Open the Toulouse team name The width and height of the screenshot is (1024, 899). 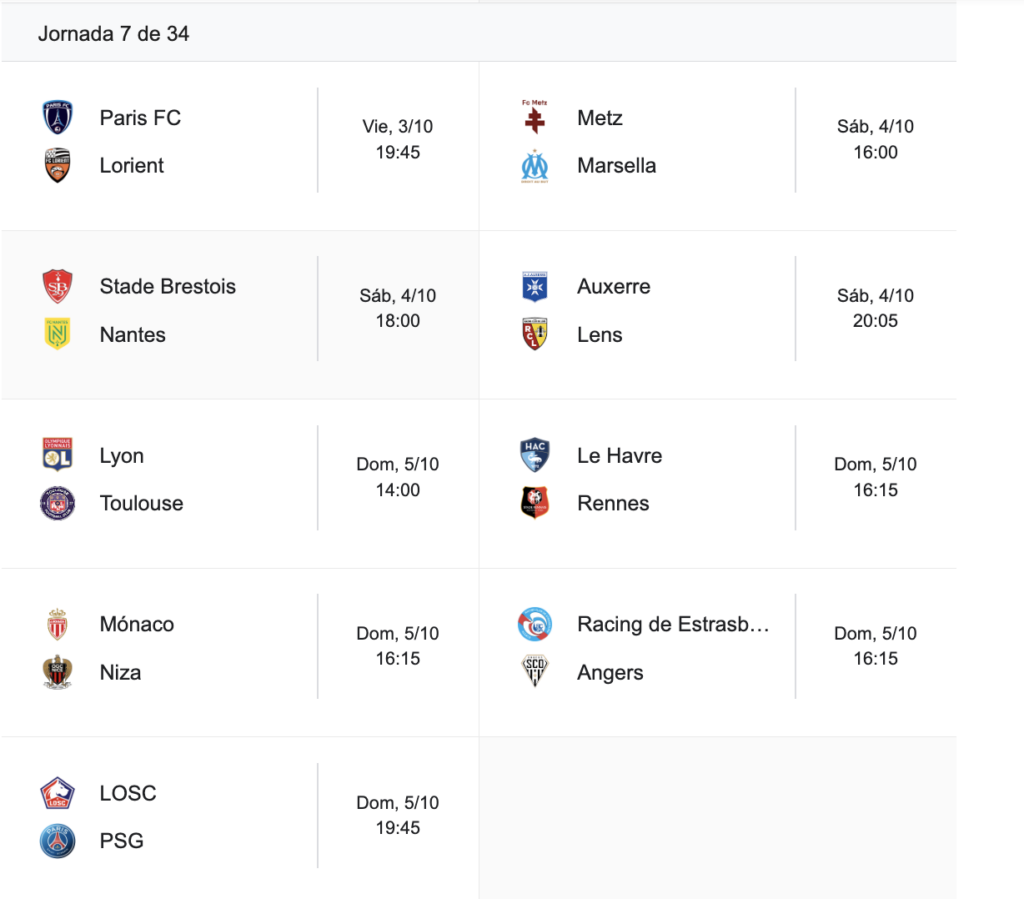[141, 503]
